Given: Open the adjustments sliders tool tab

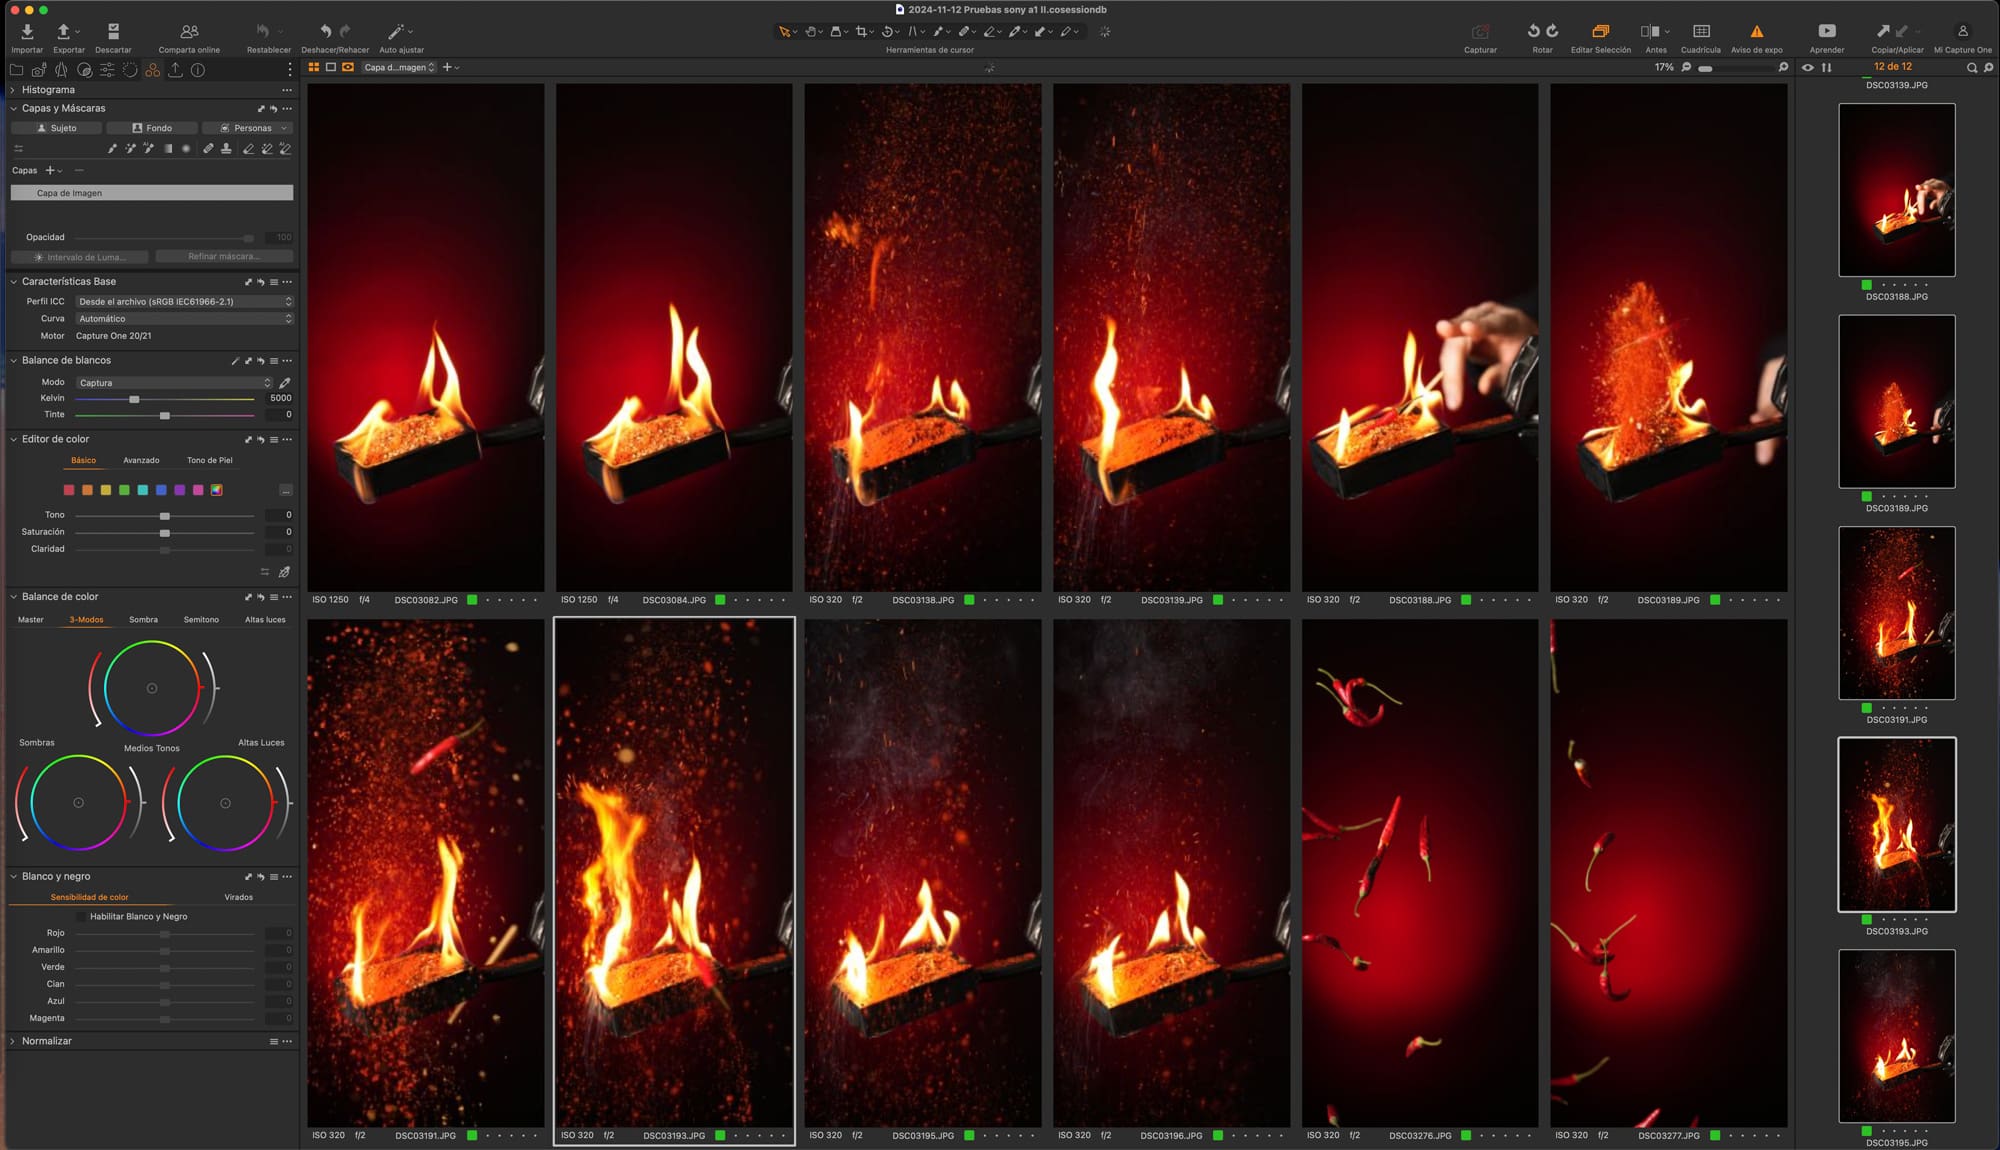Looking at the screenshot, I should [x=107, y=70].
